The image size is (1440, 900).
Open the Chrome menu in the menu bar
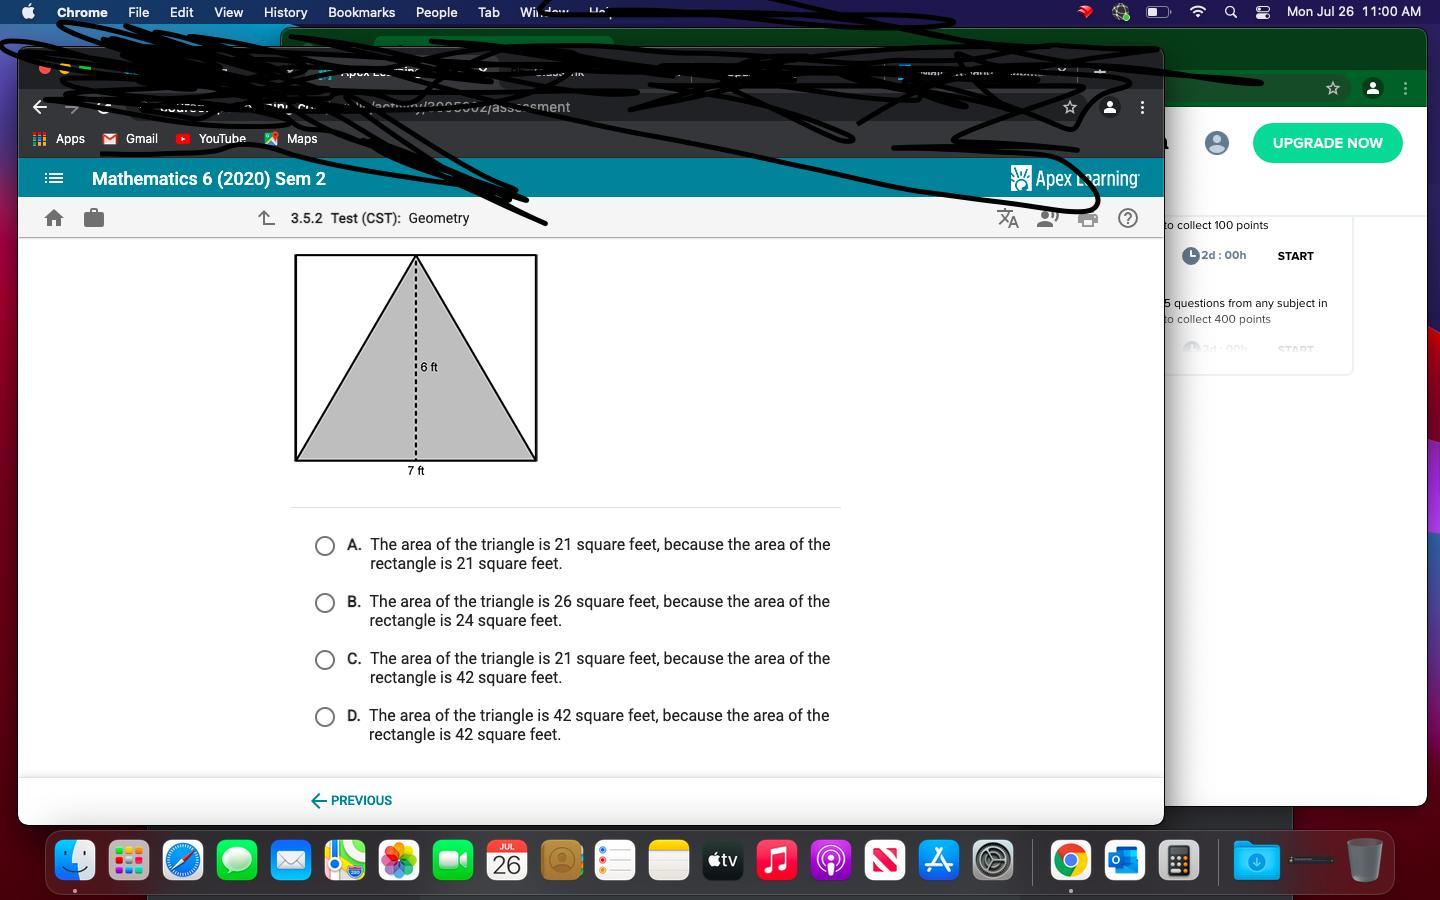pos(82,12)
